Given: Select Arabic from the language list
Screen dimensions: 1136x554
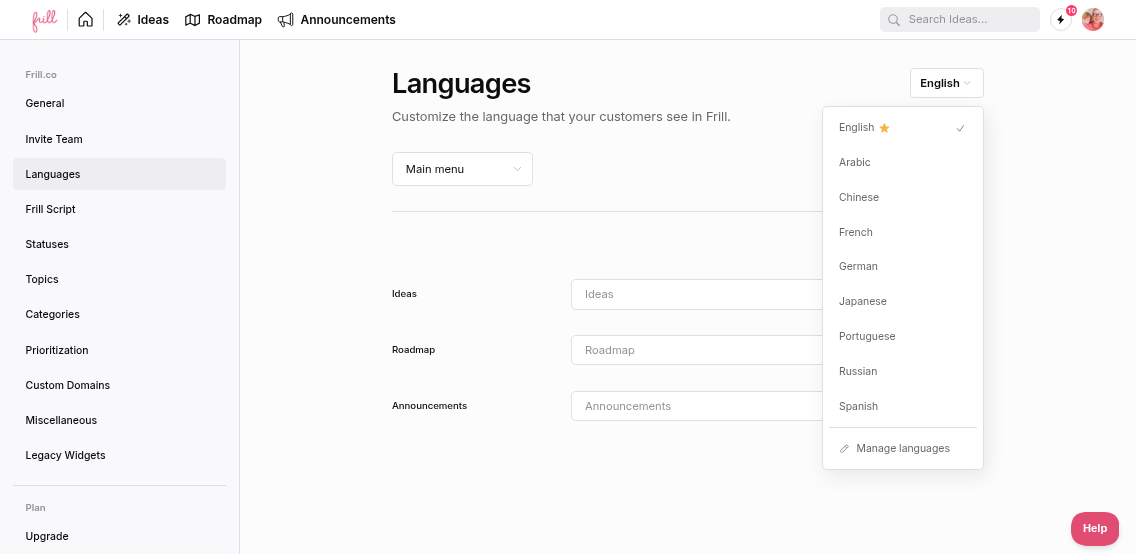Looking at the screenshot, I should click(x=903, y=162).
